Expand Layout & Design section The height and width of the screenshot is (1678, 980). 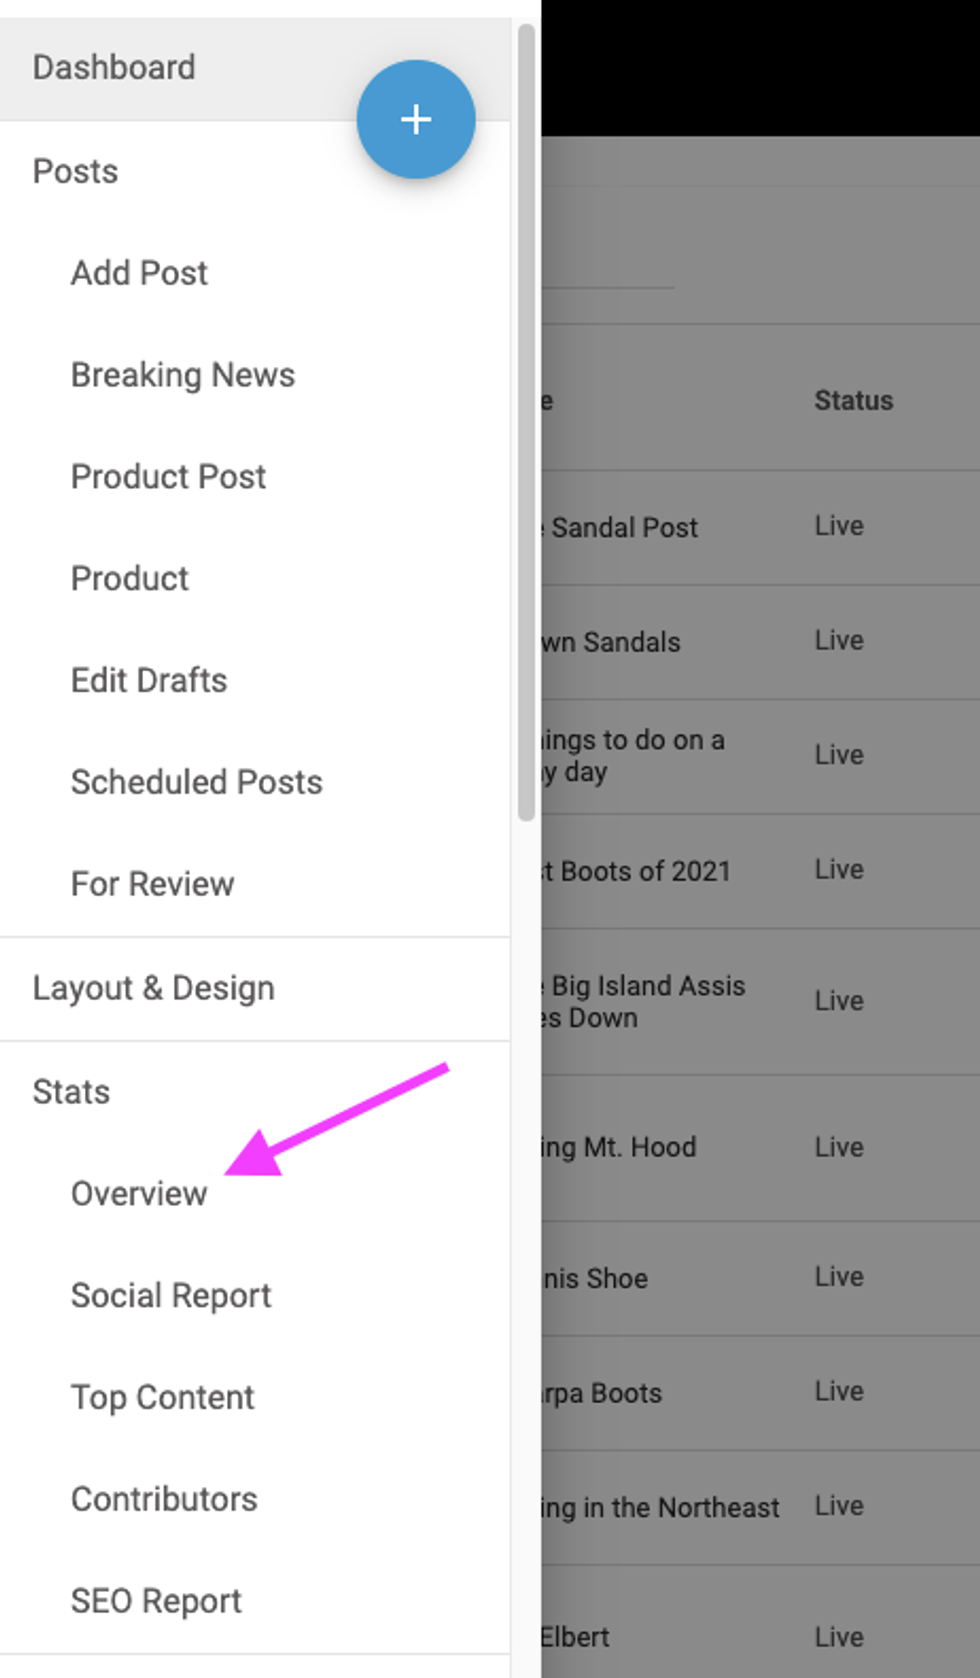pyautogui.click(x=153, y=988)
